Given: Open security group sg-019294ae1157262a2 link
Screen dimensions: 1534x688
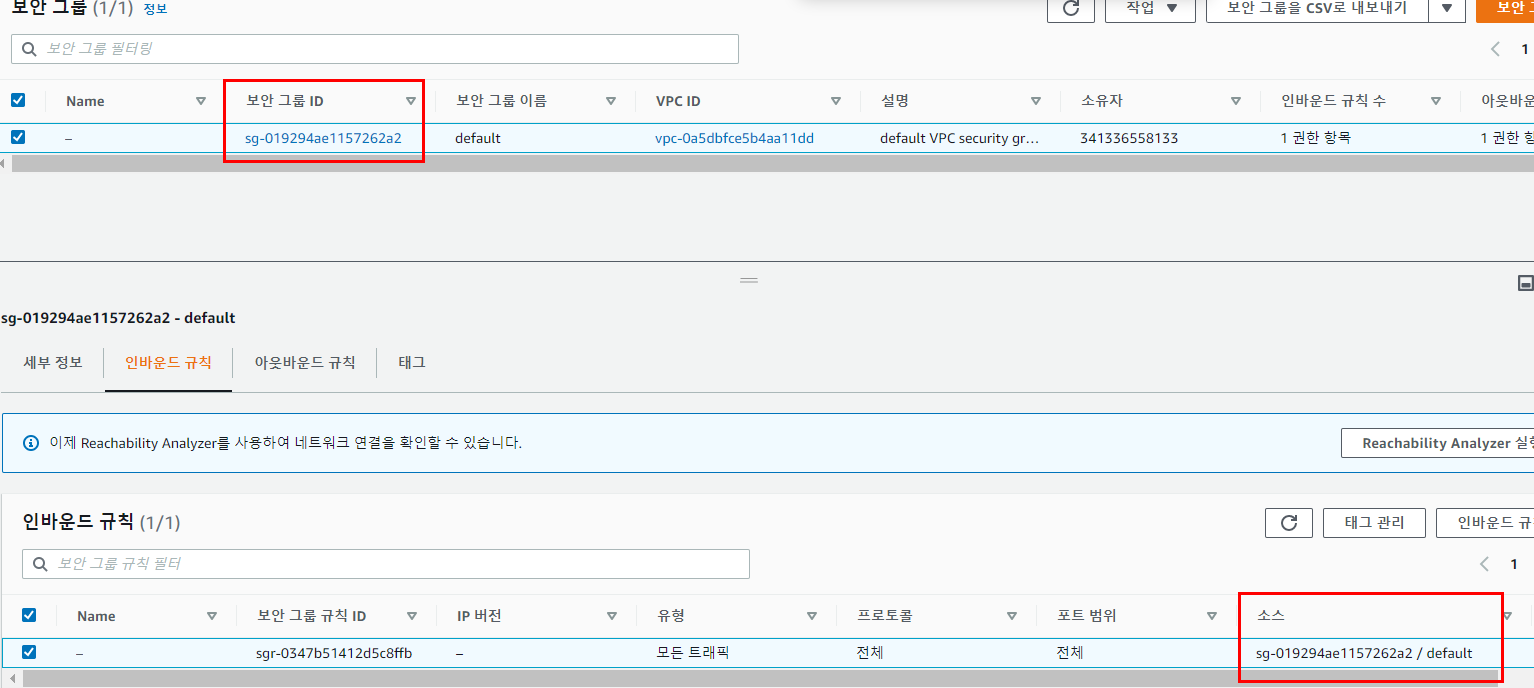Looking at the screenshot, I should coord(323,138).
